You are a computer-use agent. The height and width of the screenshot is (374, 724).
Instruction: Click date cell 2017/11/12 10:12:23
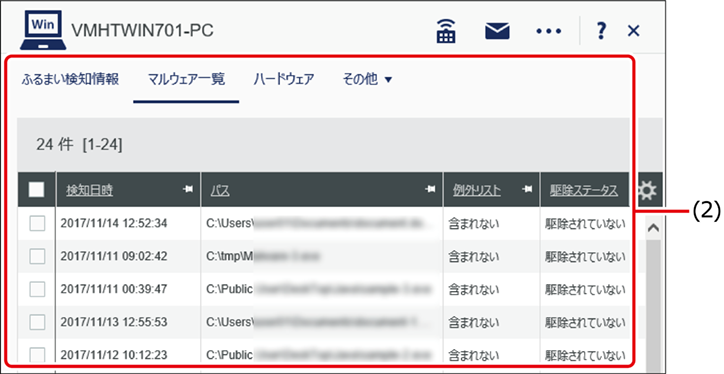pos(114,355)
